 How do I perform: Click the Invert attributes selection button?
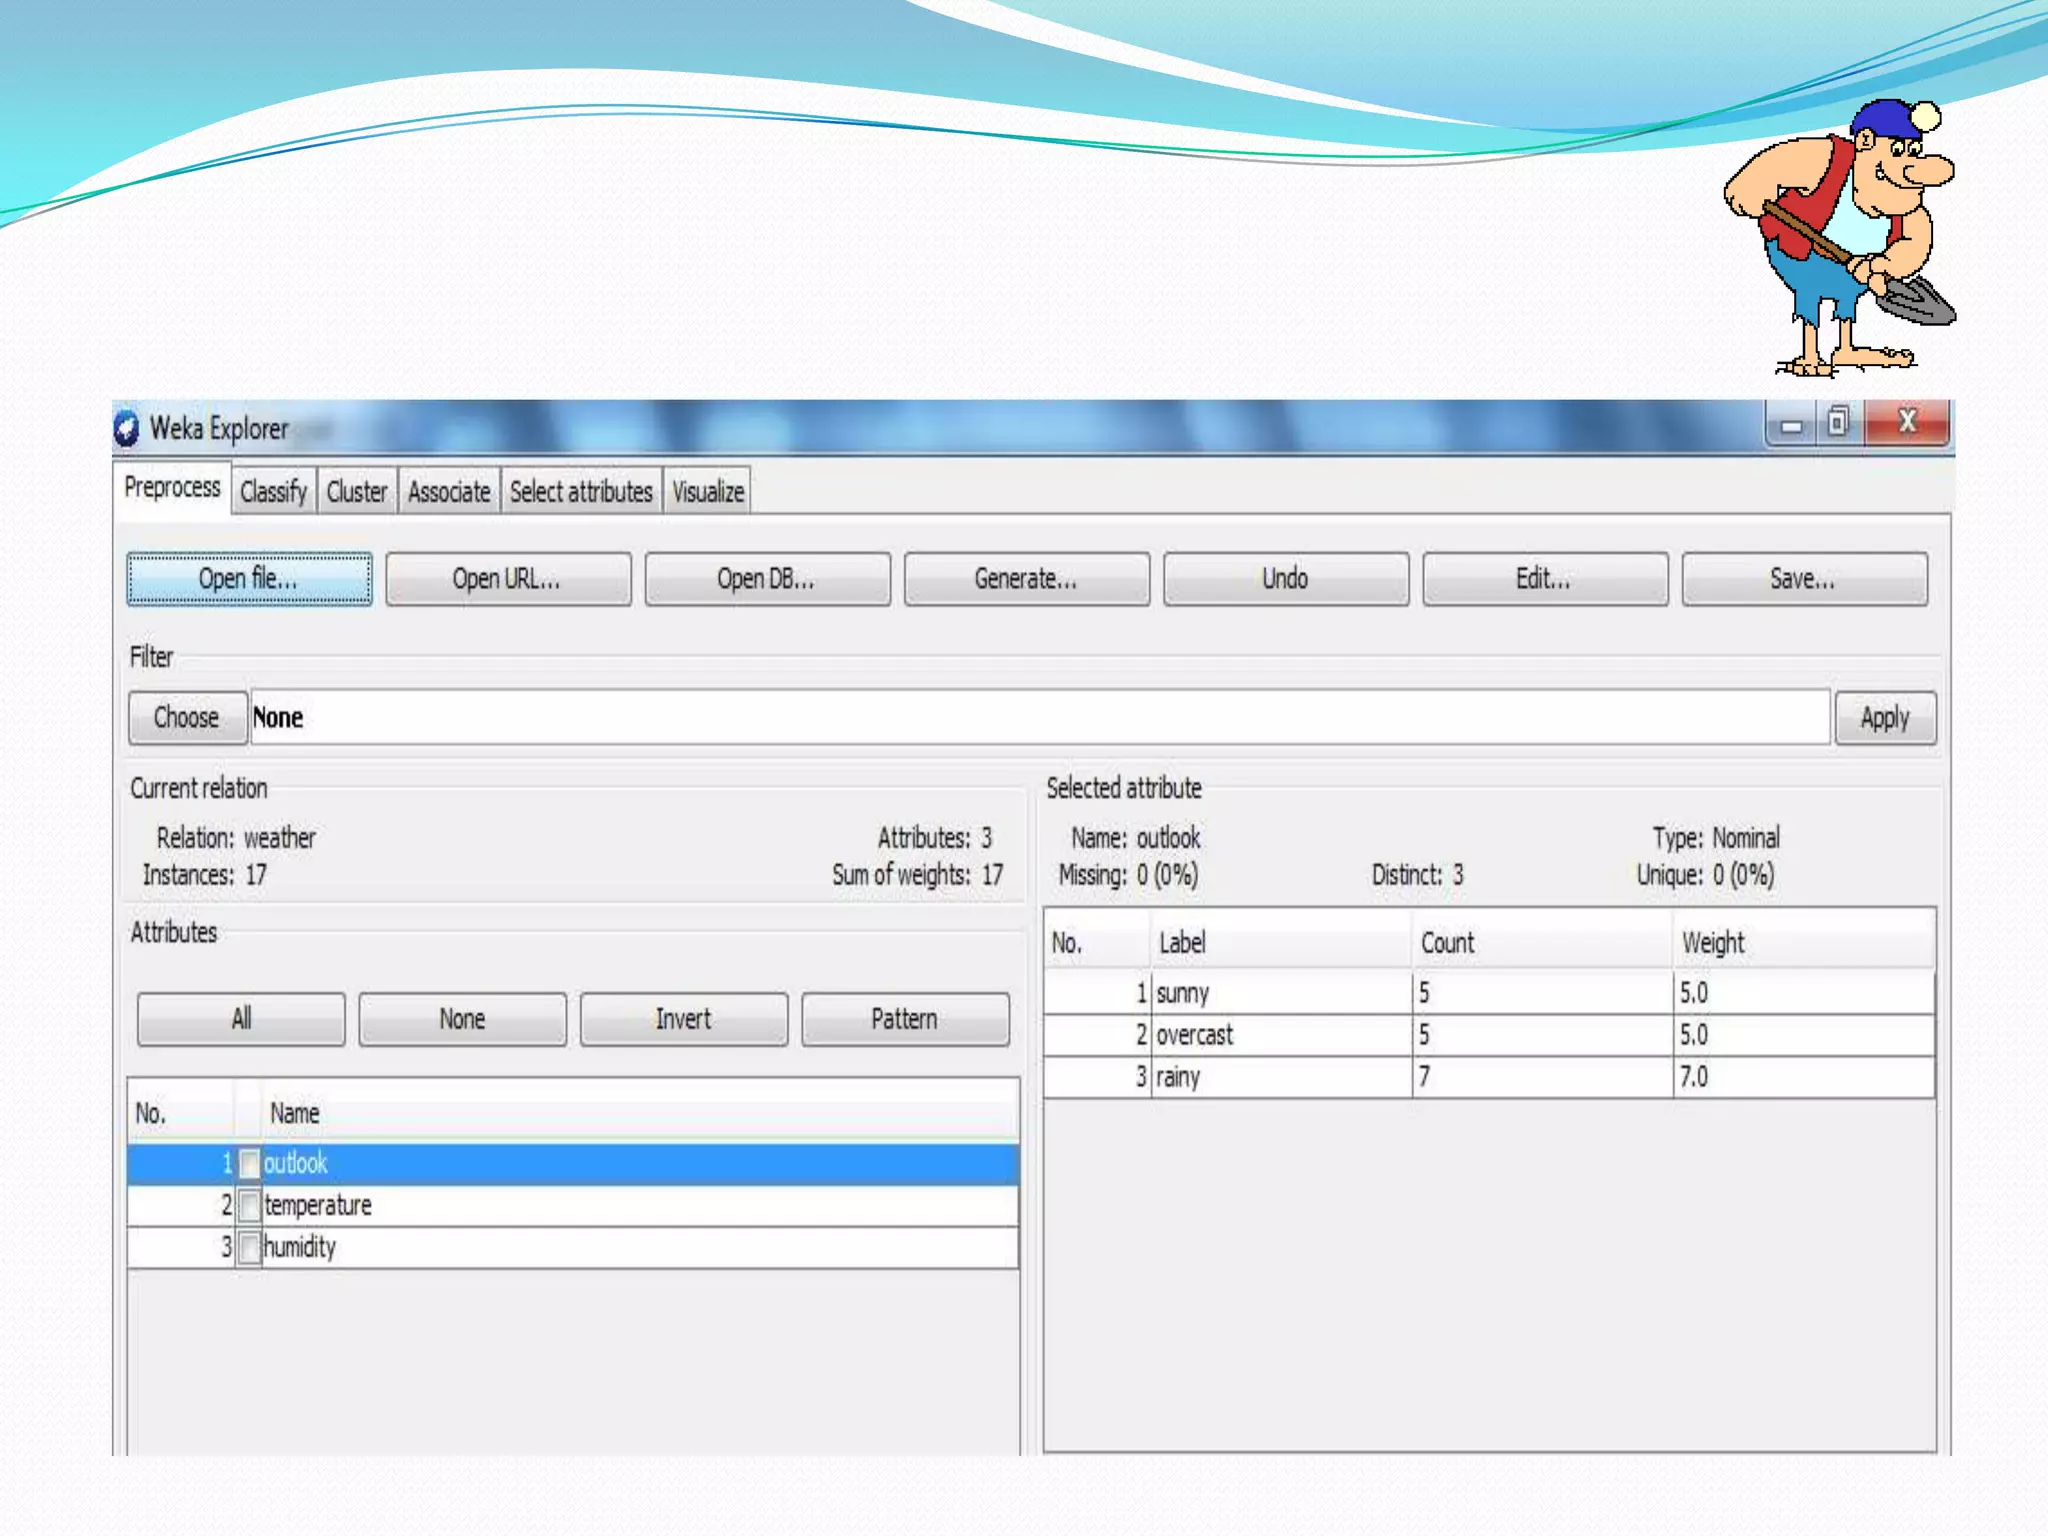(x=684, y=1019)
